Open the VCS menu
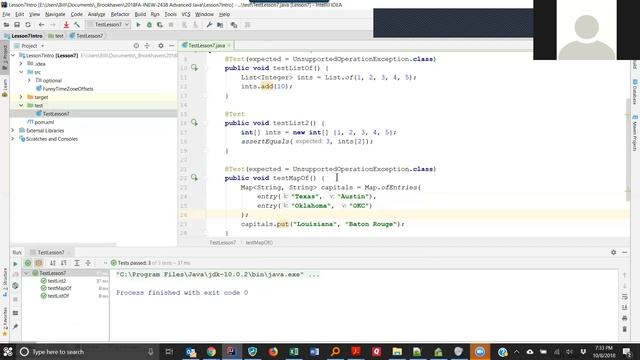 pyautogui.click(x=186, y=14)
